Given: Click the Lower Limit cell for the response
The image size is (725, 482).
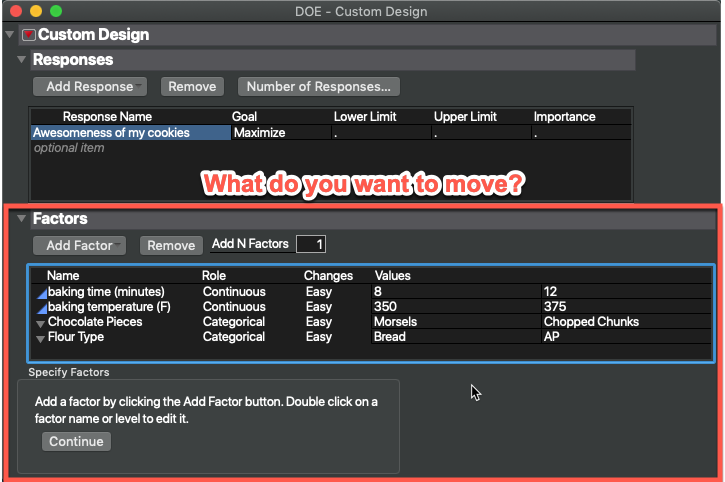Looking at the screenshot, I should pos(381,133).
